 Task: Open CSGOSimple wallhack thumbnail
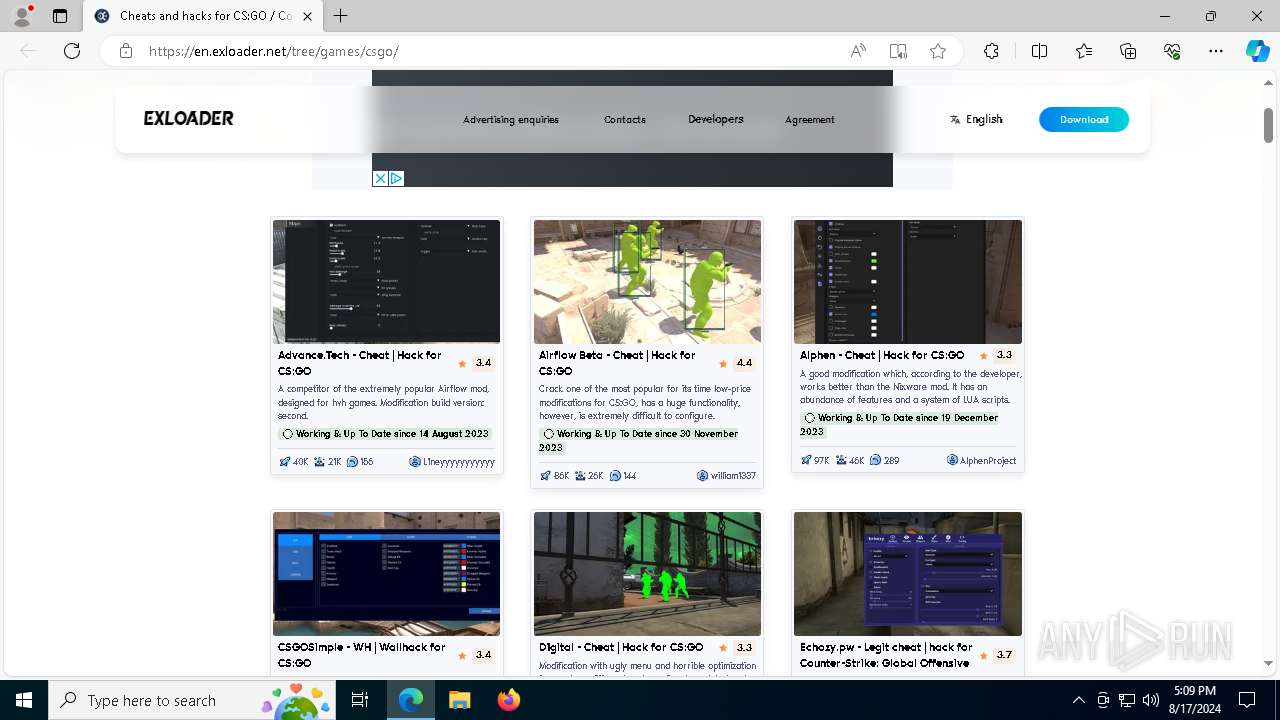387,574
